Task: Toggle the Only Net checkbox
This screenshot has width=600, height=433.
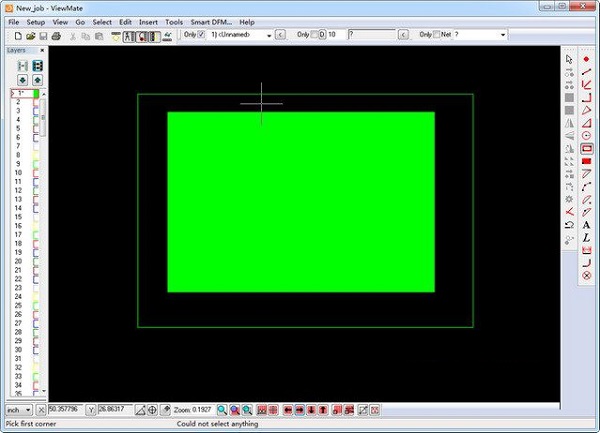Action: point(436,35)
